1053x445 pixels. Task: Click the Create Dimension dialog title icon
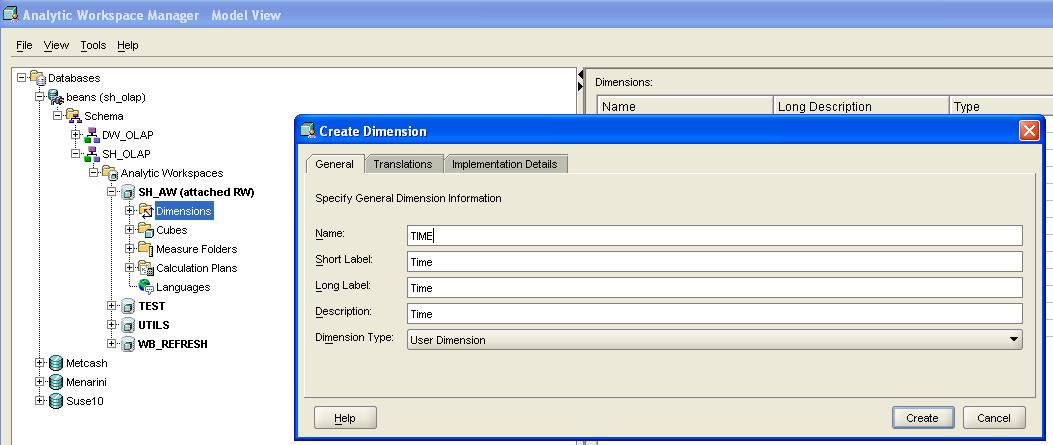click(308, 130)
